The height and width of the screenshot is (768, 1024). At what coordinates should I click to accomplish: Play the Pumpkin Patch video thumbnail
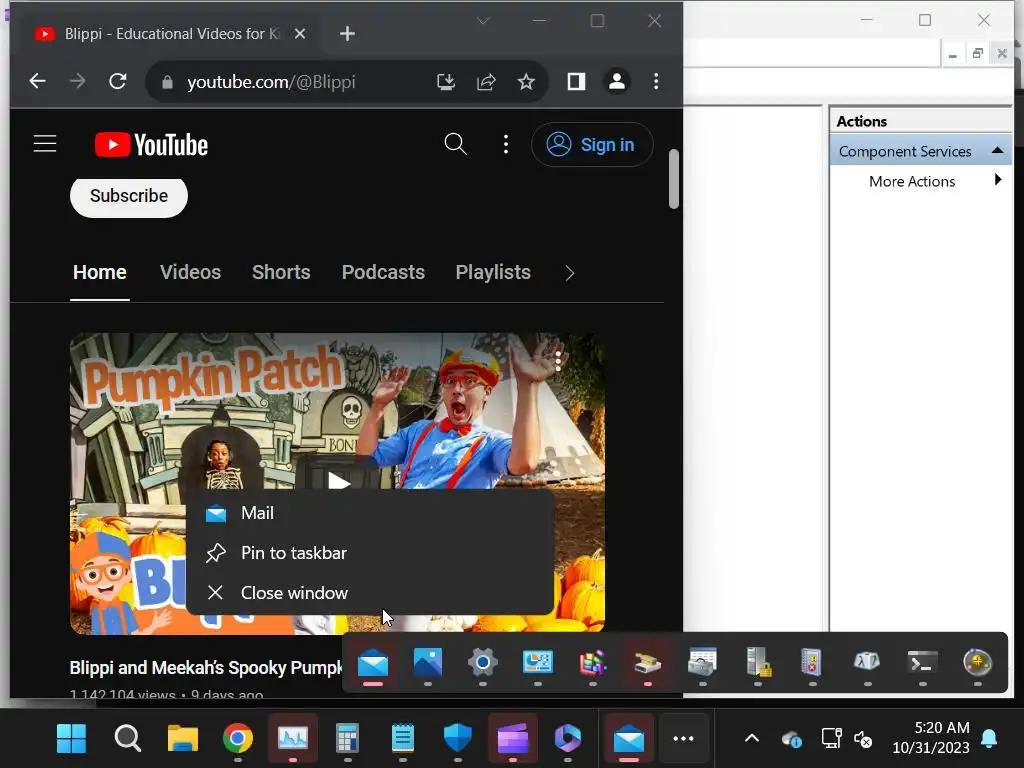[338, 482]
